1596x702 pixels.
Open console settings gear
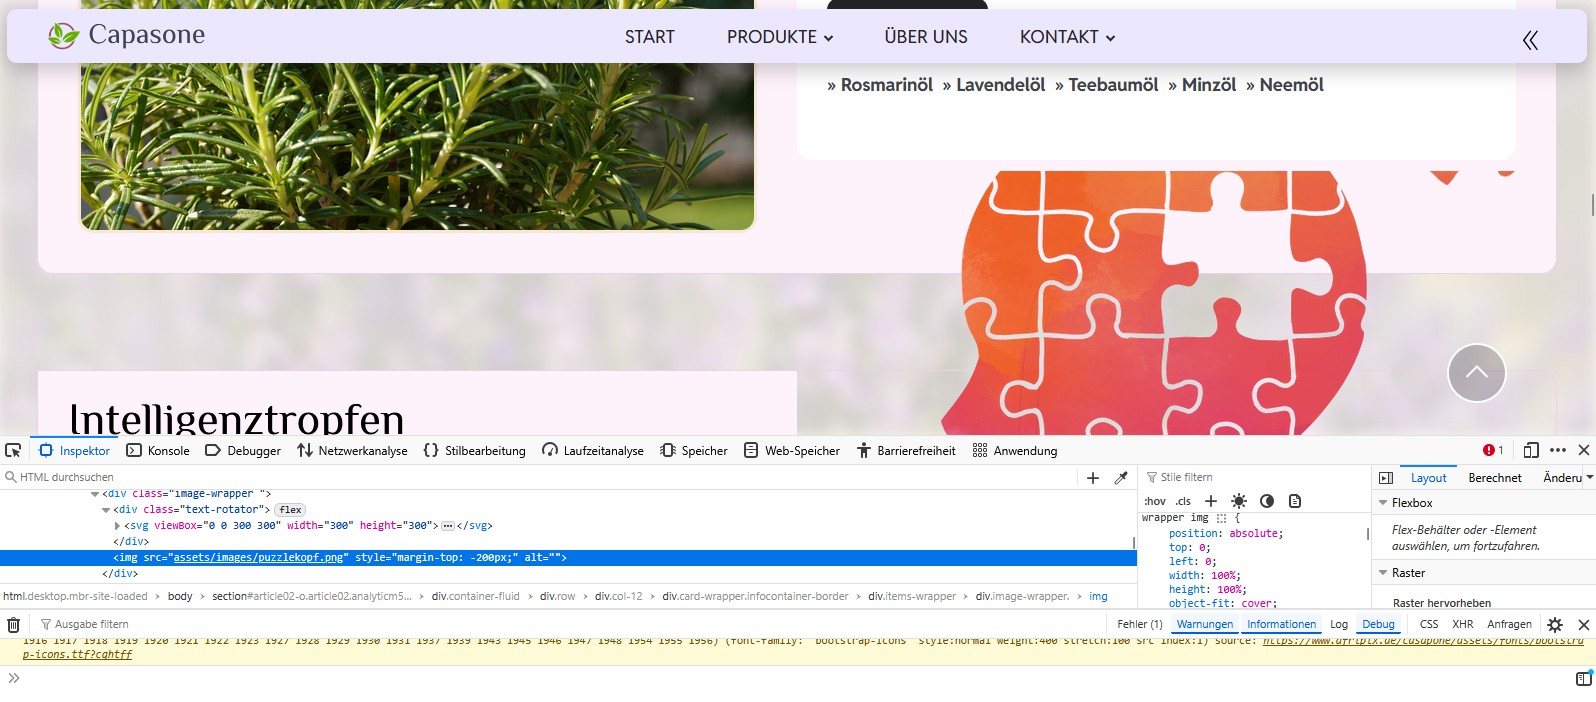tap(1555, 624)
